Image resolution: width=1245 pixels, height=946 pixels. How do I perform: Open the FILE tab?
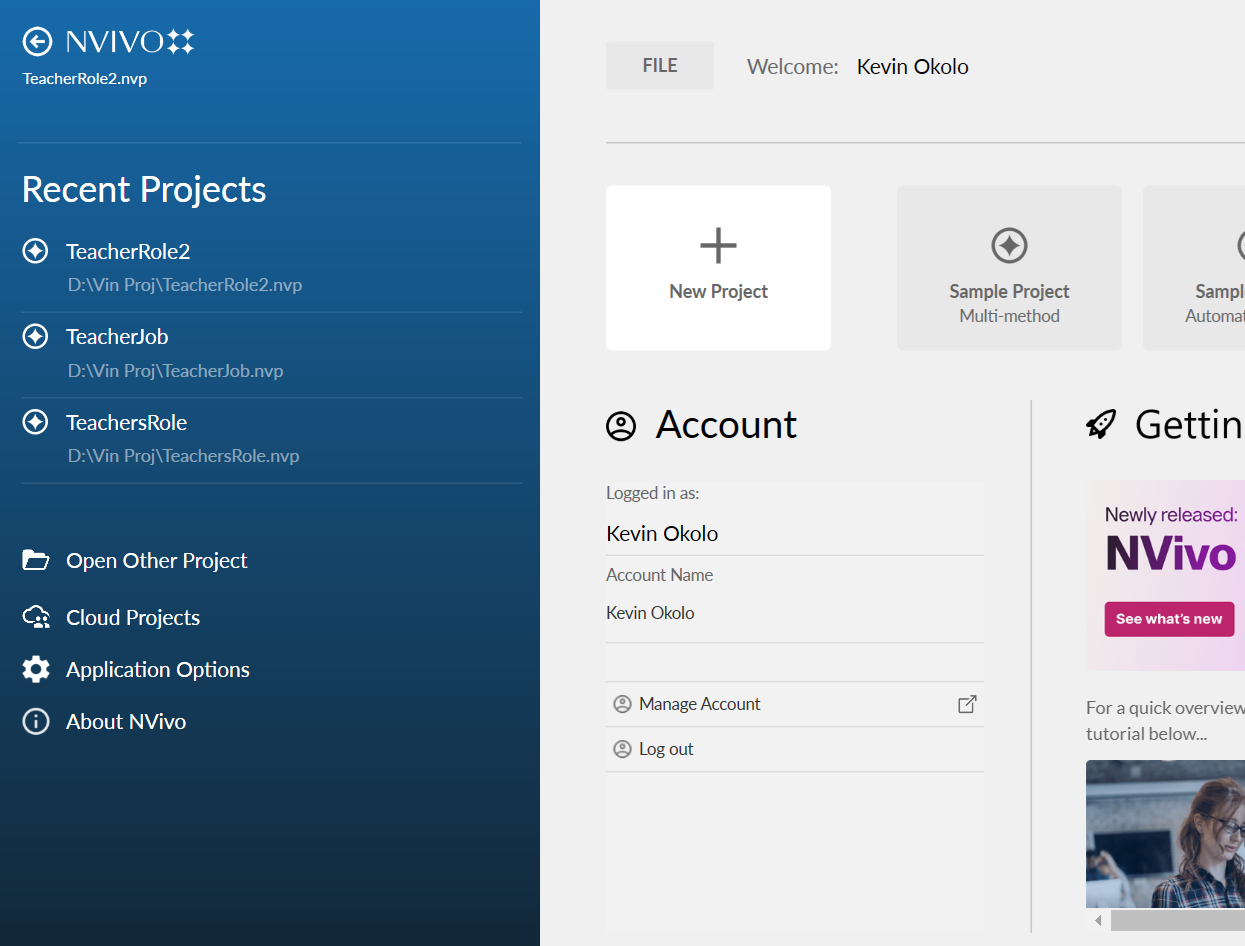click(x=660, y=66)
